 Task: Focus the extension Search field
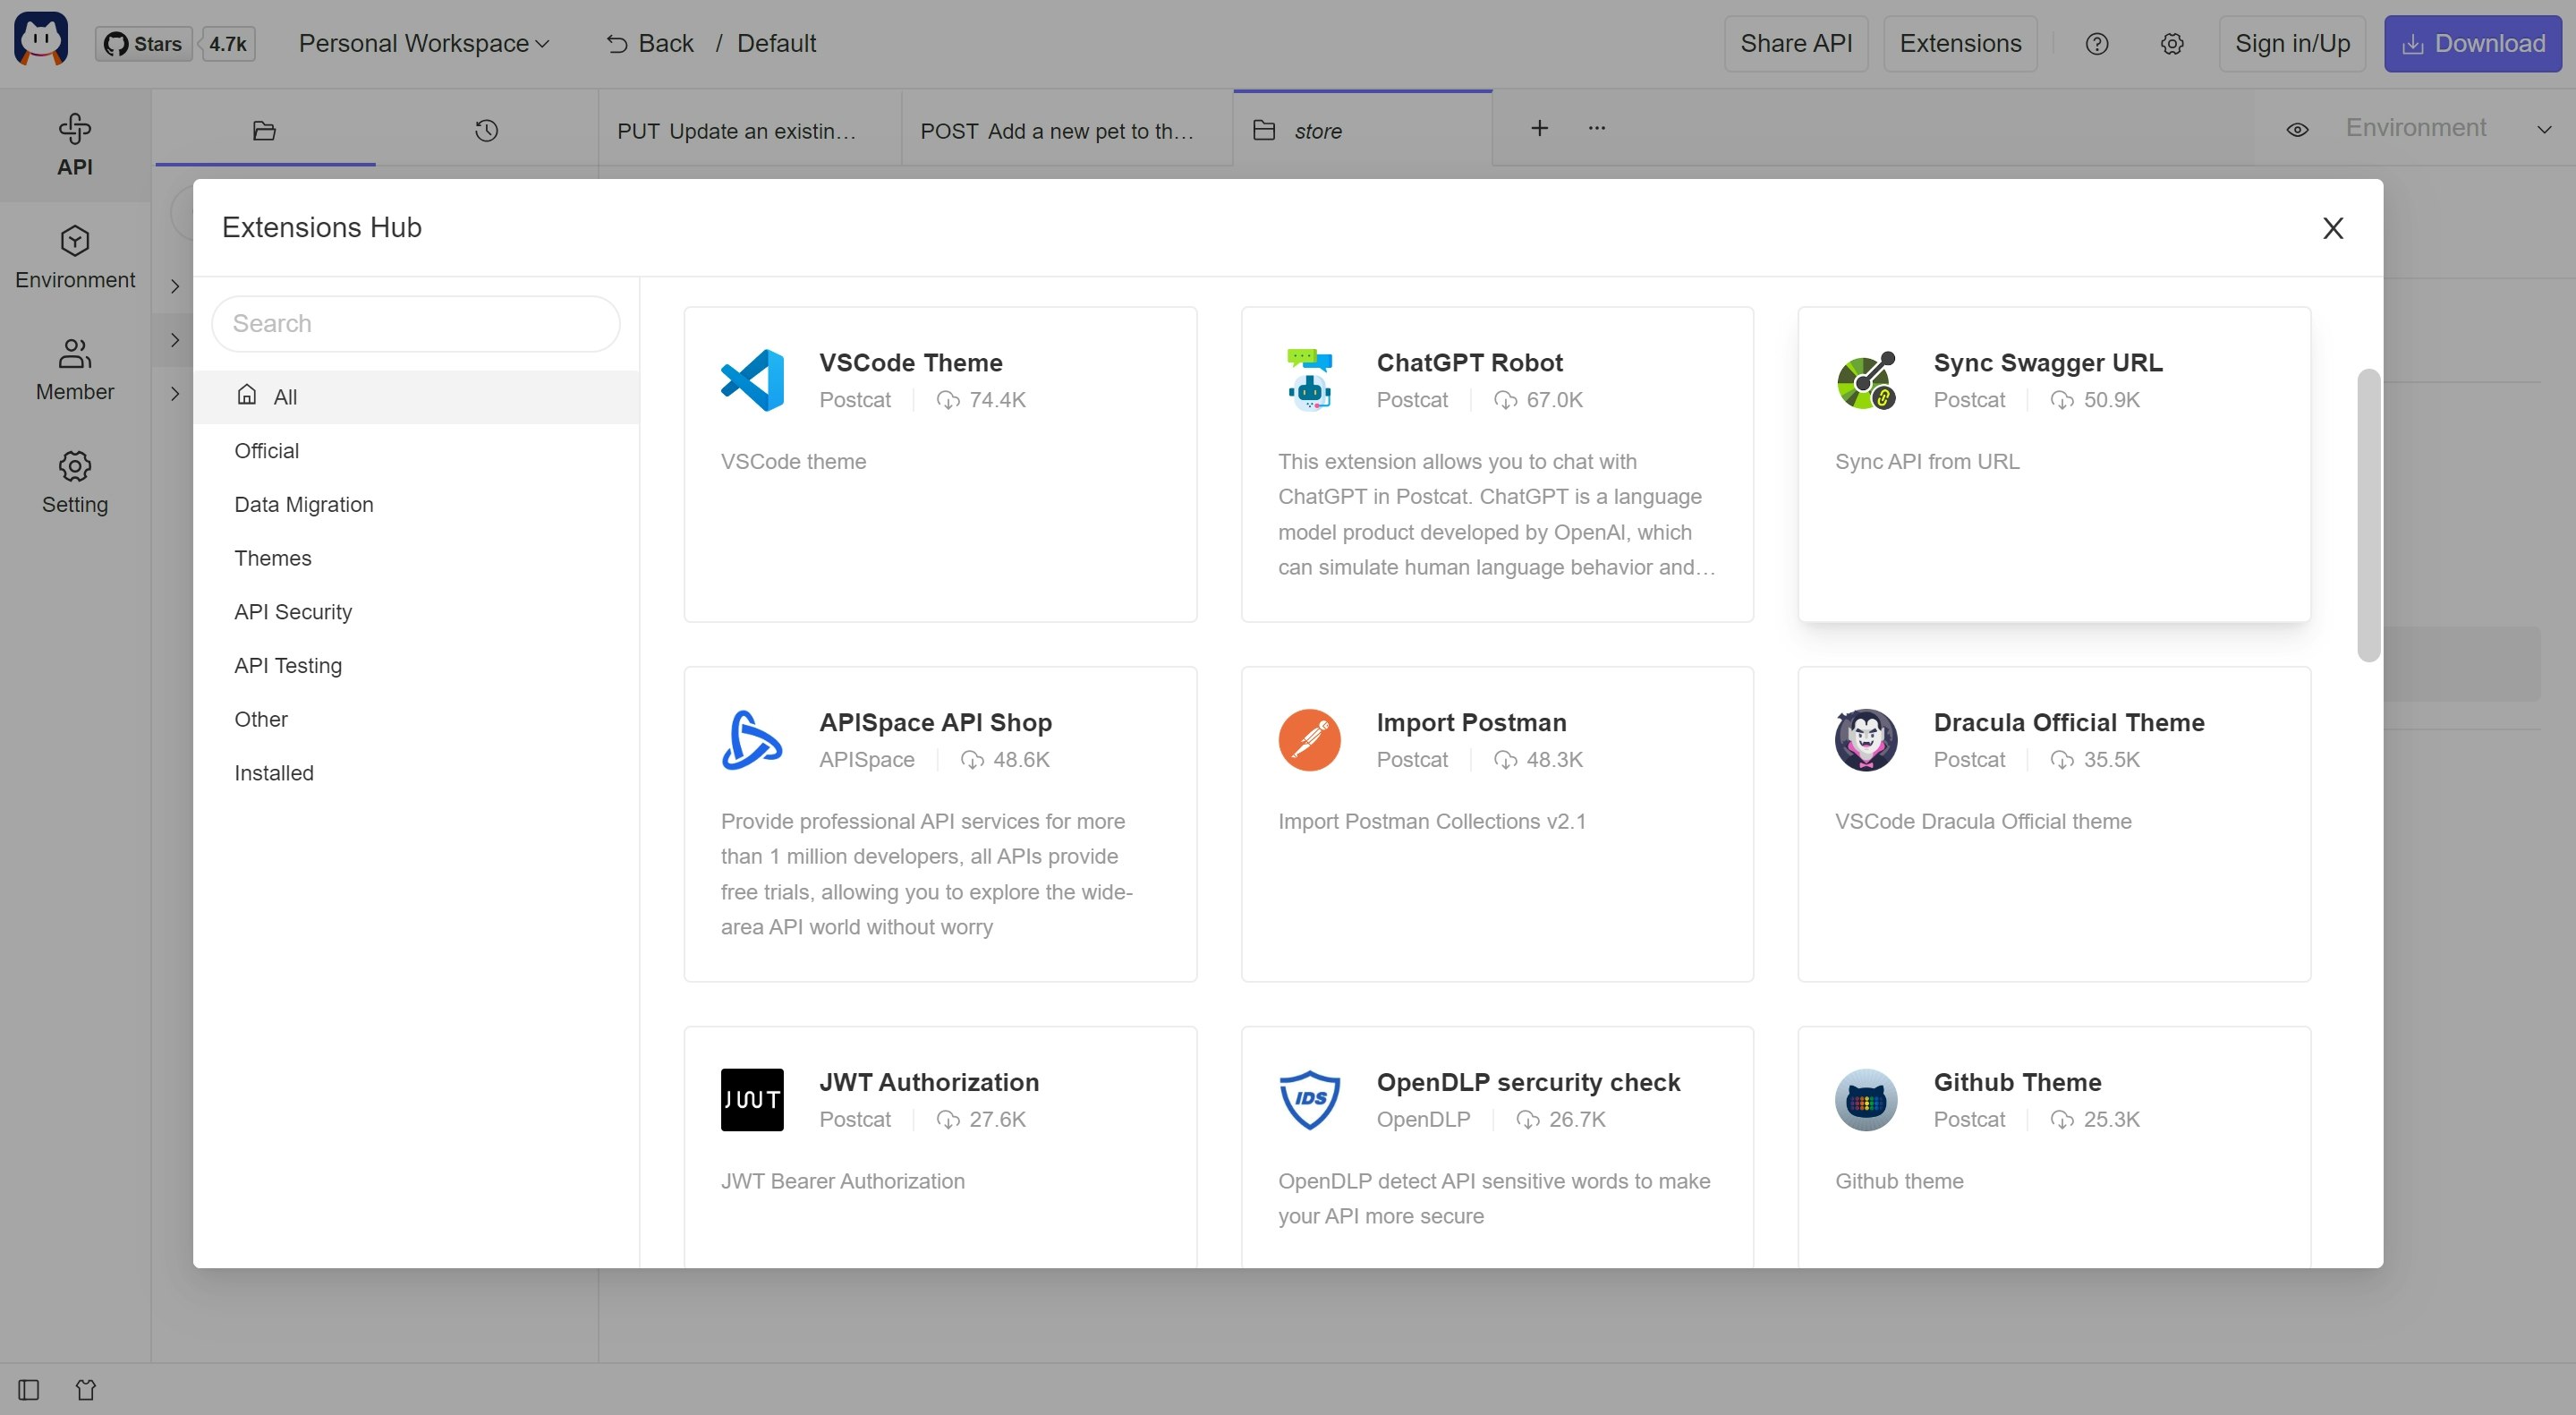(x=416, y=324)
